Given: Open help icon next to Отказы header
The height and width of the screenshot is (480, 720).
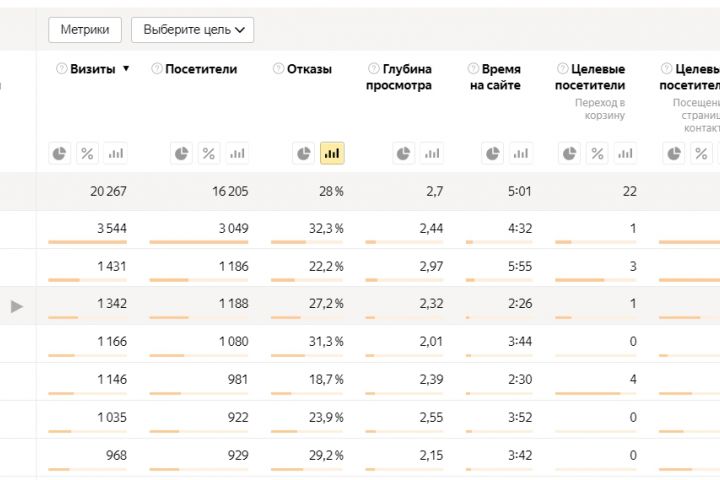Looking at the screenshot, I should [278, 69].
